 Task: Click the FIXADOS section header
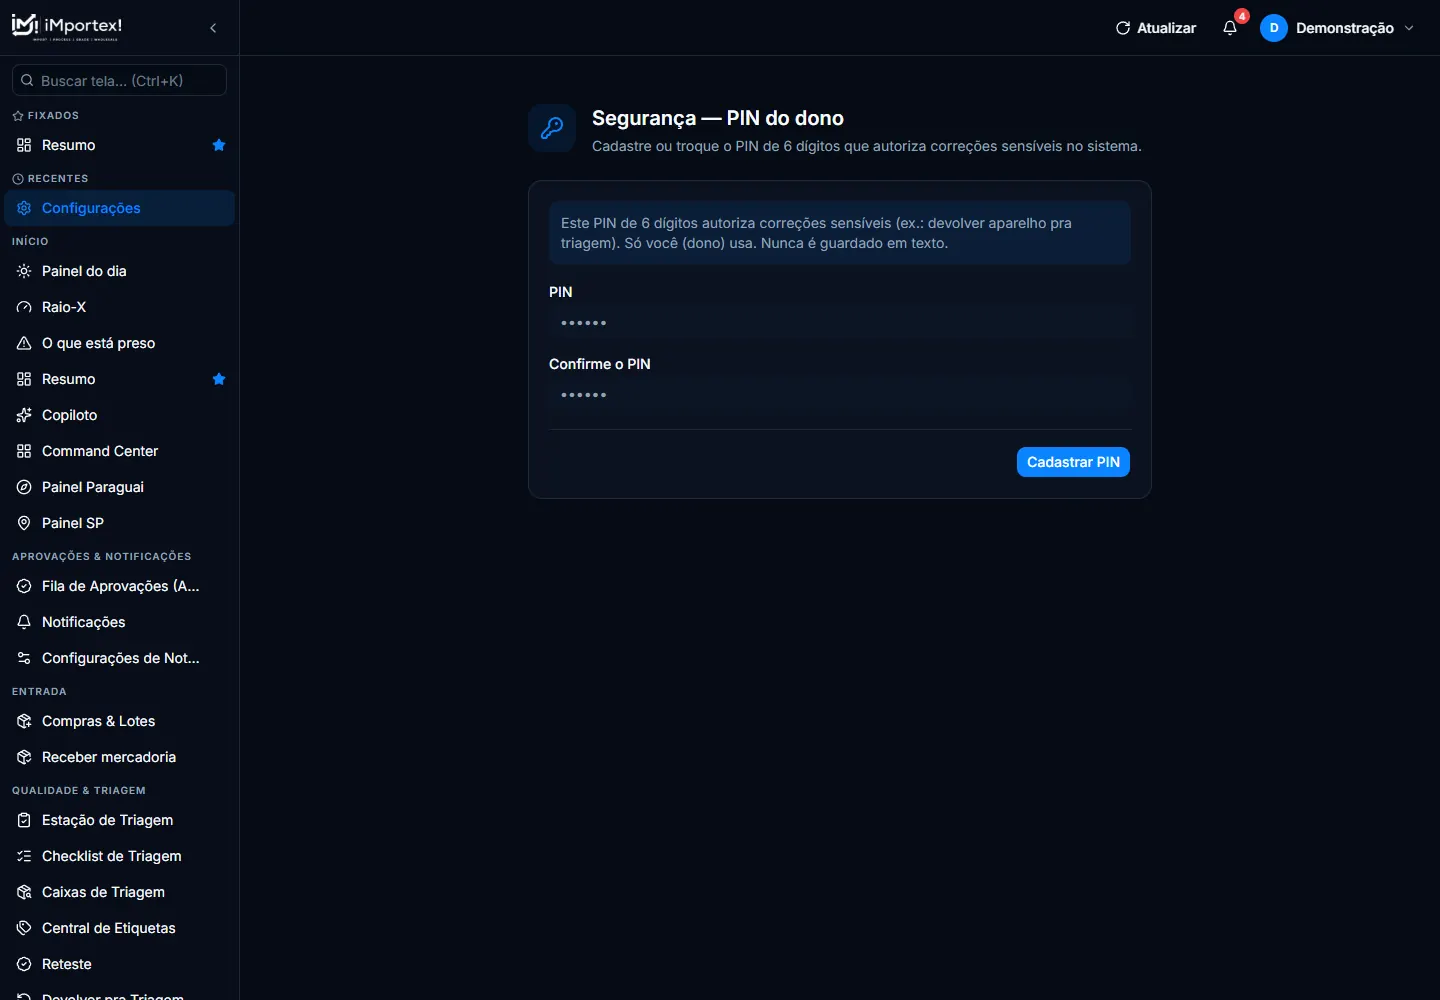click(x=46, y=116)
